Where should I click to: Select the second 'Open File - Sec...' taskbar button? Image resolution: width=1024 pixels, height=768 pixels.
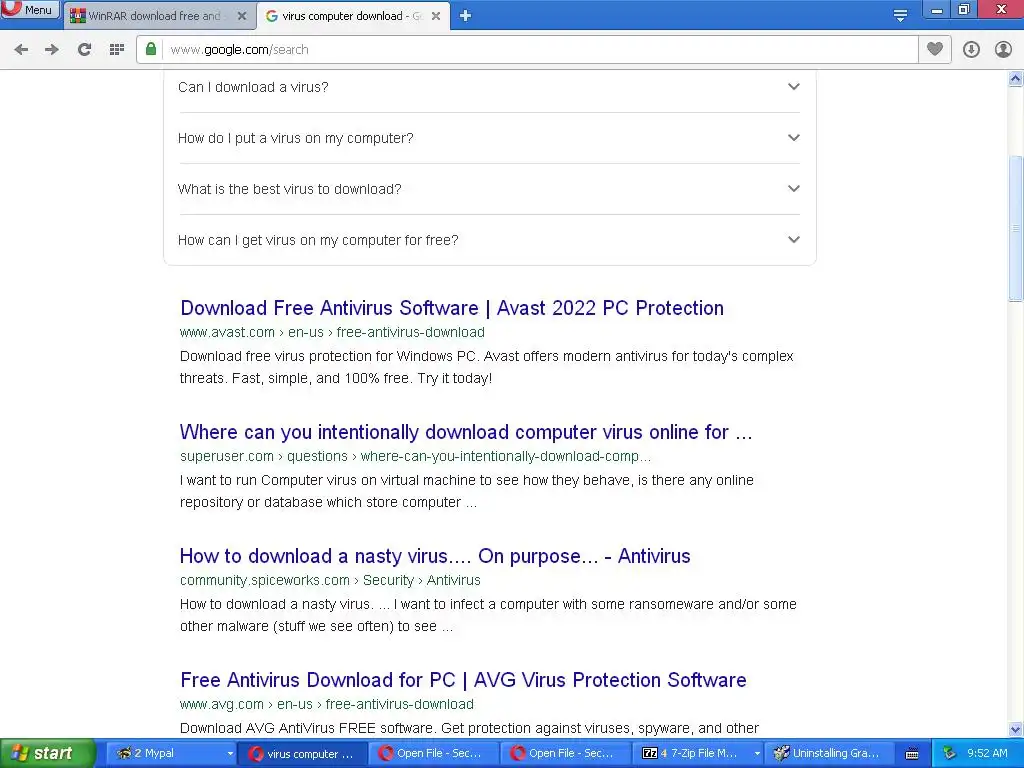tap(566, 753)
